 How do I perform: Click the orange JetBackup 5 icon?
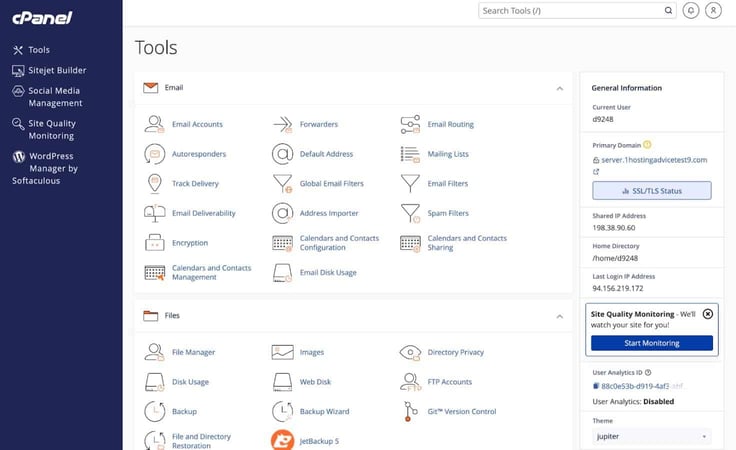(283, 441)
